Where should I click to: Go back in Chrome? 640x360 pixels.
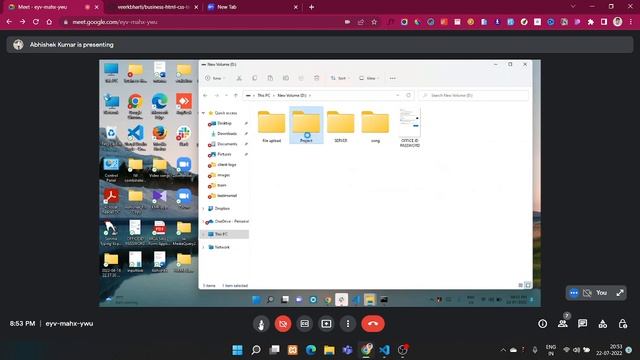(9, 22)
